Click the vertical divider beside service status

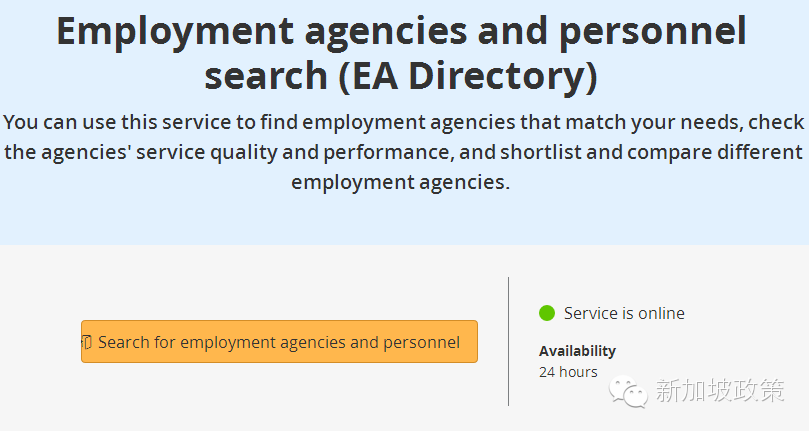tap(508, 341)
